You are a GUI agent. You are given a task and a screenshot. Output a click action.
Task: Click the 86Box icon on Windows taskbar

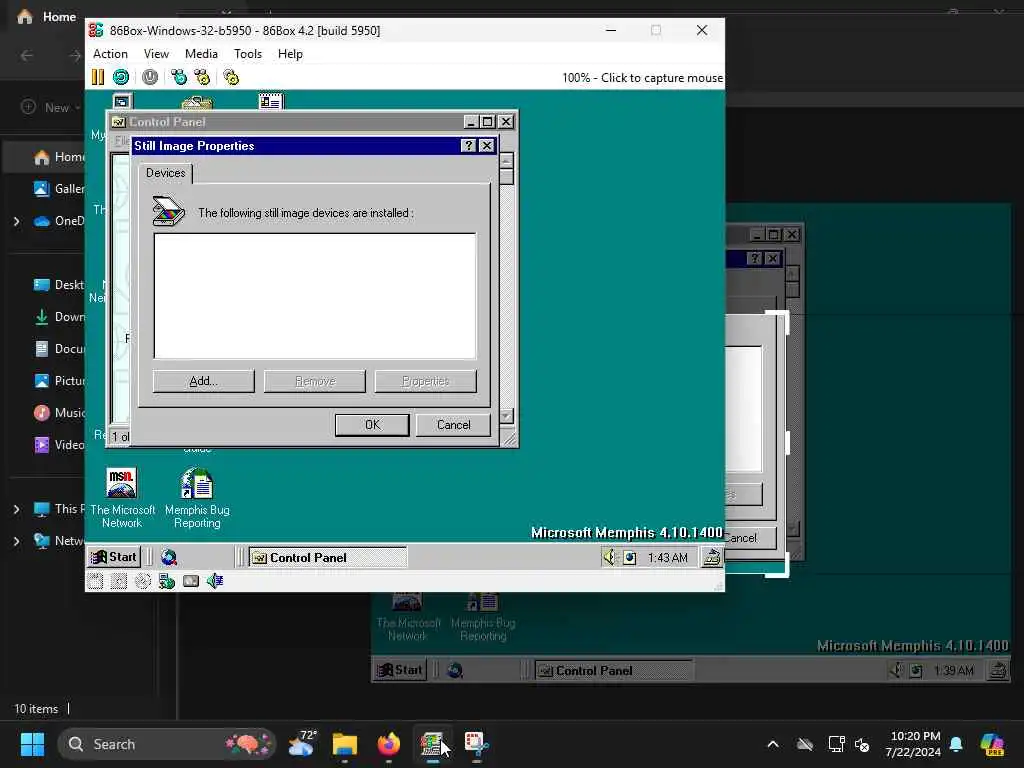[432, 744]
